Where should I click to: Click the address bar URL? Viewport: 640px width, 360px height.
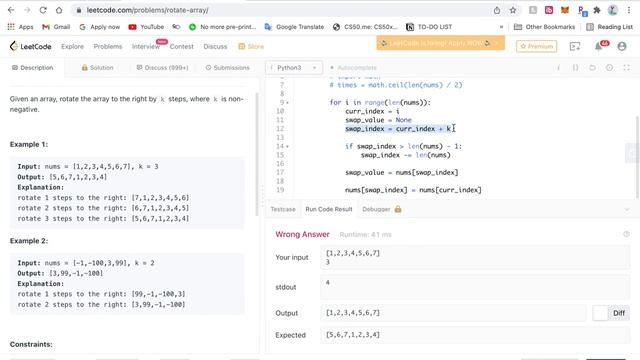[147, 10]
